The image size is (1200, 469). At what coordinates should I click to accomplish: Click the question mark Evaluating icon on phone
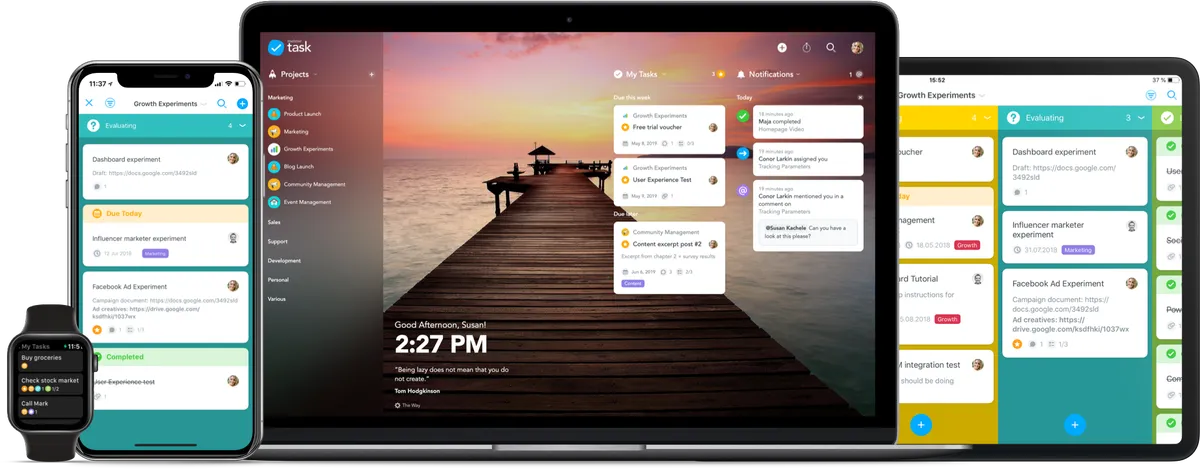pyautogui.click(x=94, y=126)
